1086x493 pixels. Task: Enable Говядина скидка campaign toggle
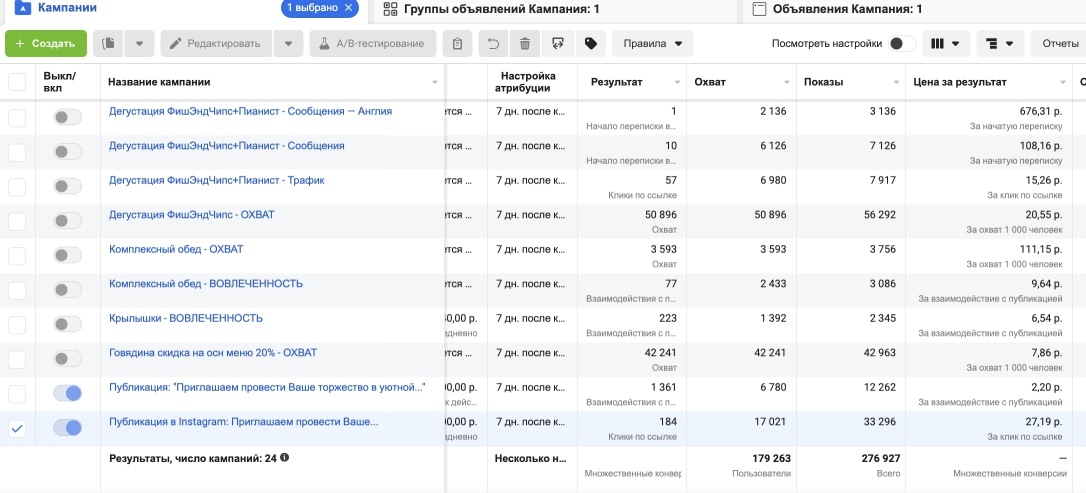68,359
